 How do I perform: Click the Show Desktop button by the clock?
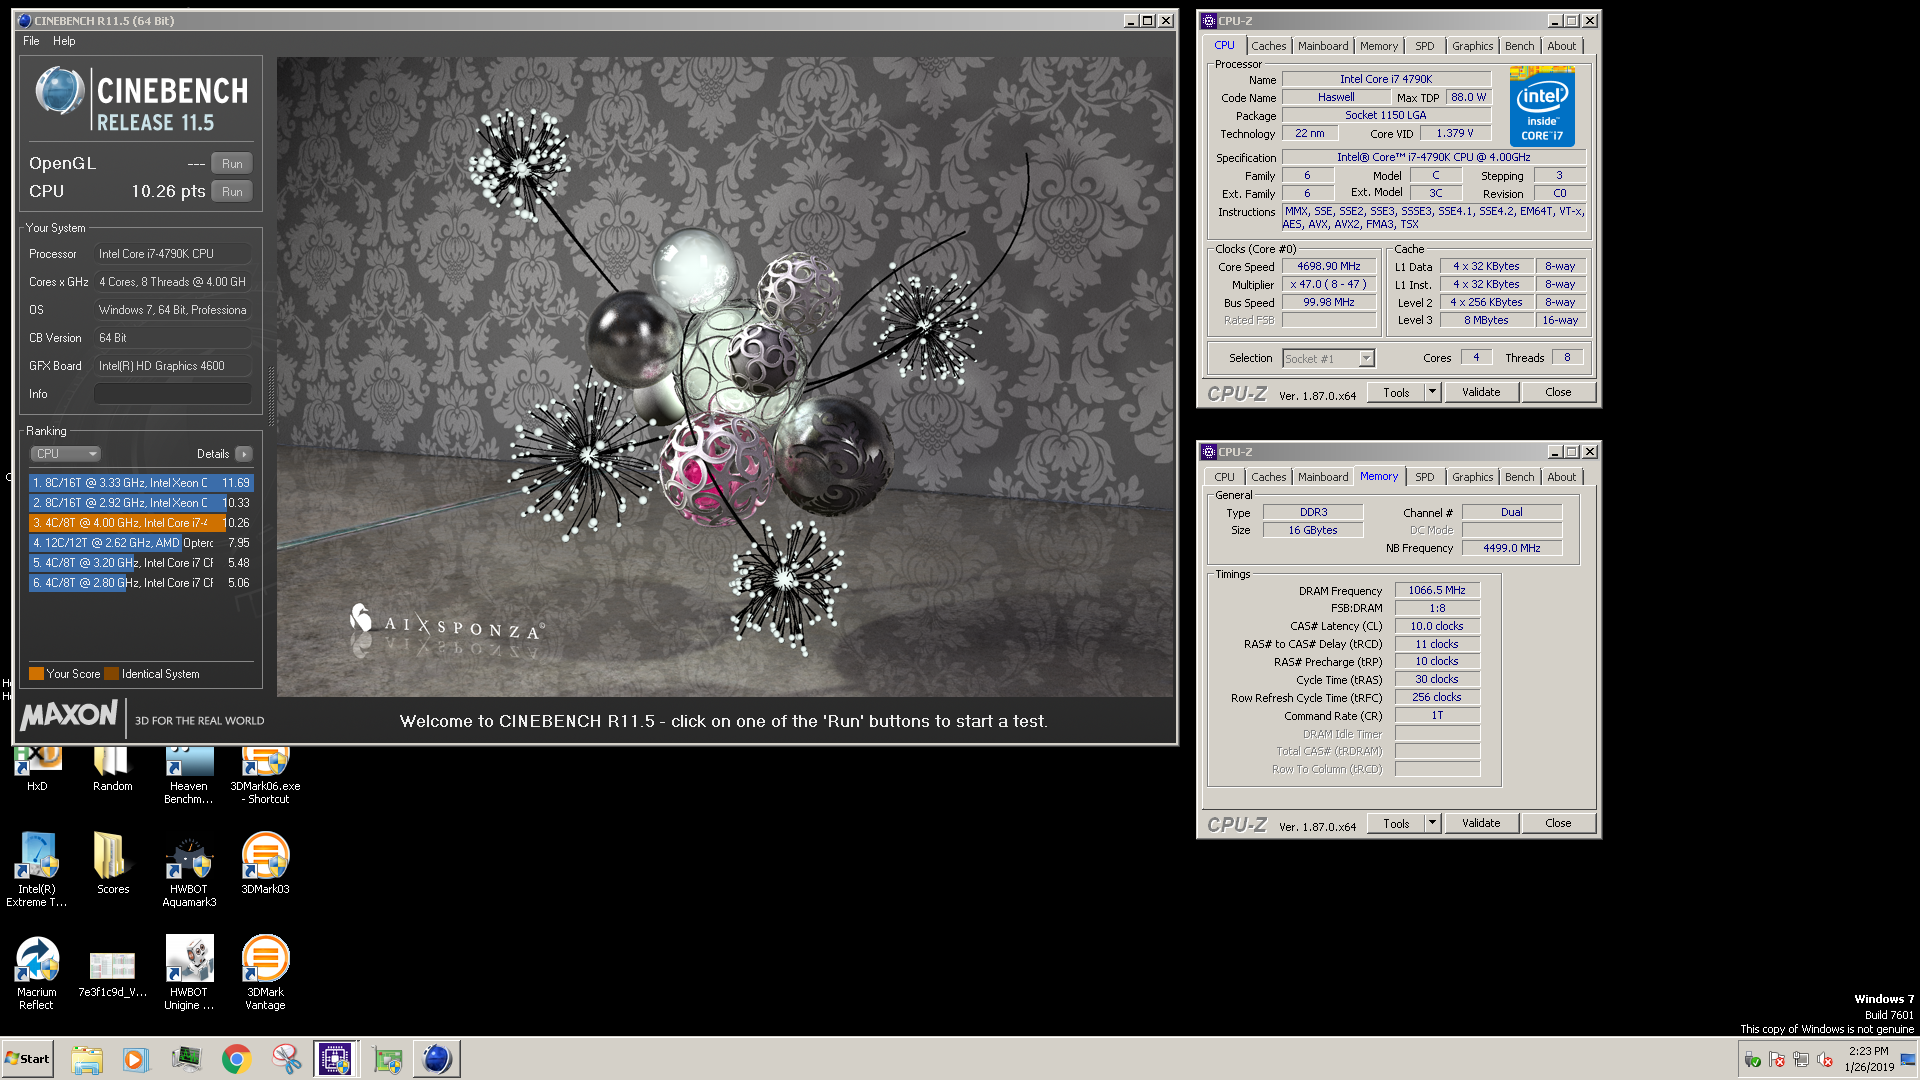tap(1909, 1059)
